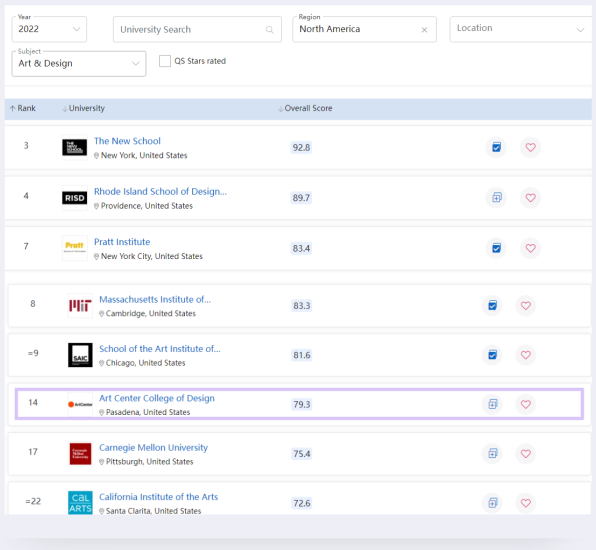Add California Institute of the Arts to compare

tap(493, 503)
